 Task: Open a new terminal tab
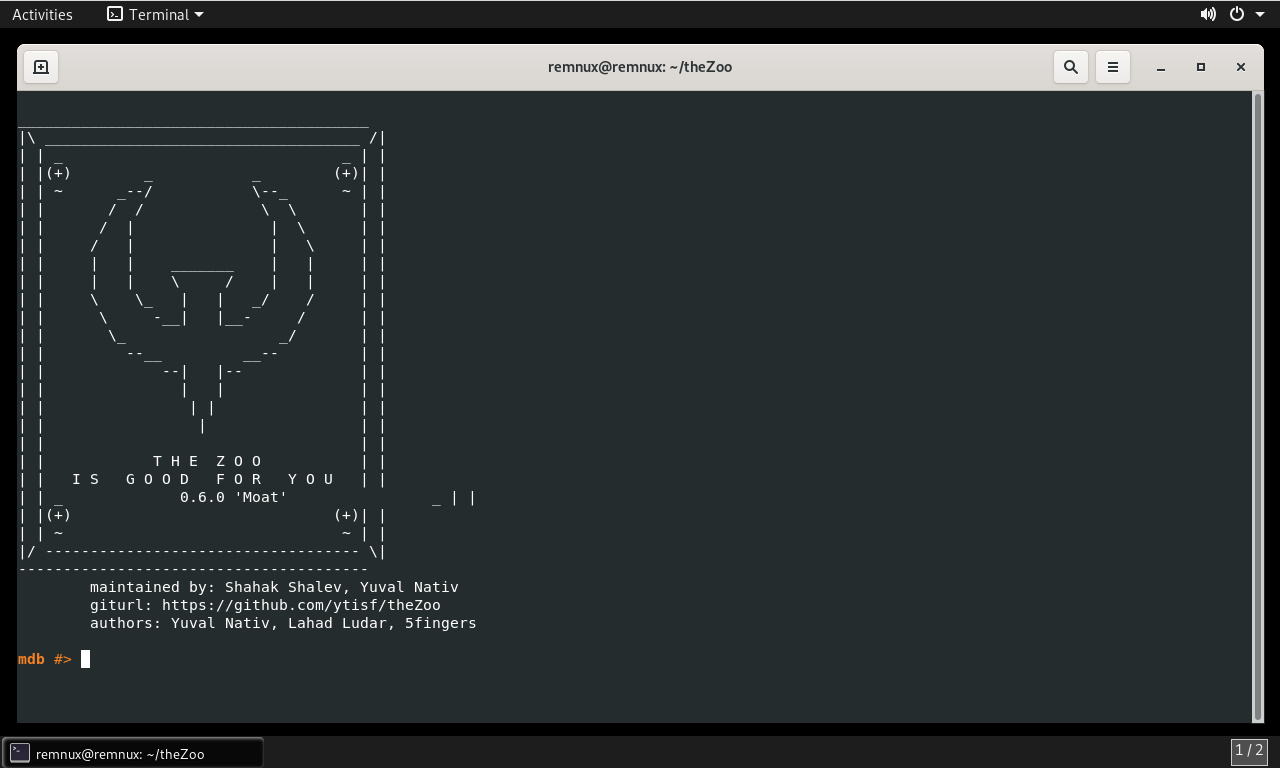pos(41,67)
